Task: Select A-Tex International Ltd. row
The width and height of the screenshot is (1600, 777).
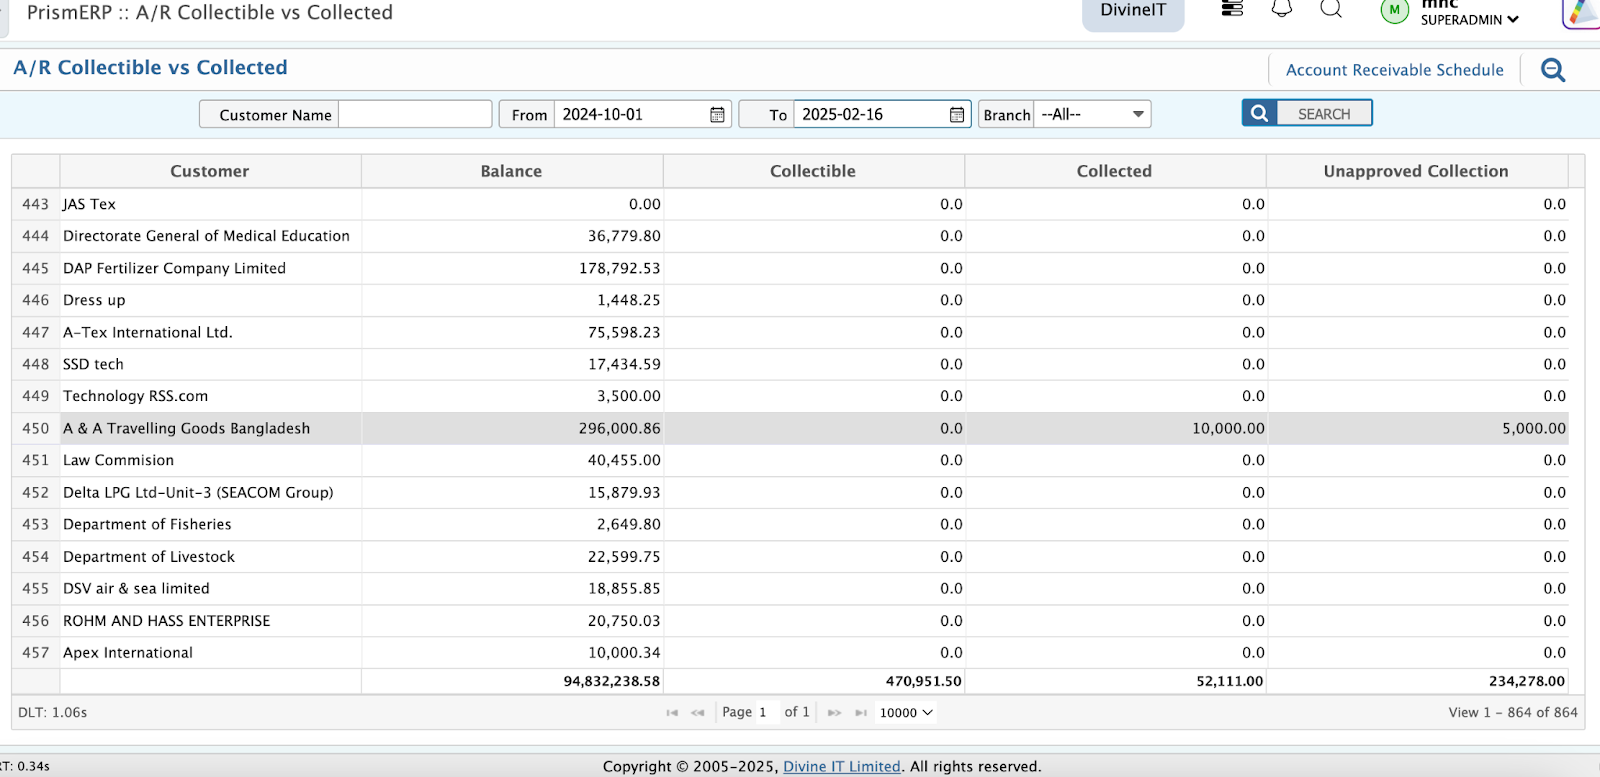Action: [790, 332]
